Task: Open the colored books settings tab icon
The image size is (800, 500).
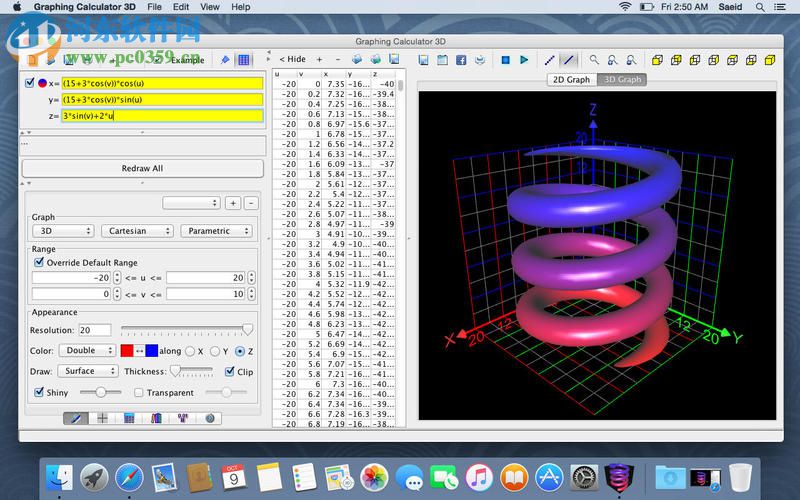Action: point(156,418)
